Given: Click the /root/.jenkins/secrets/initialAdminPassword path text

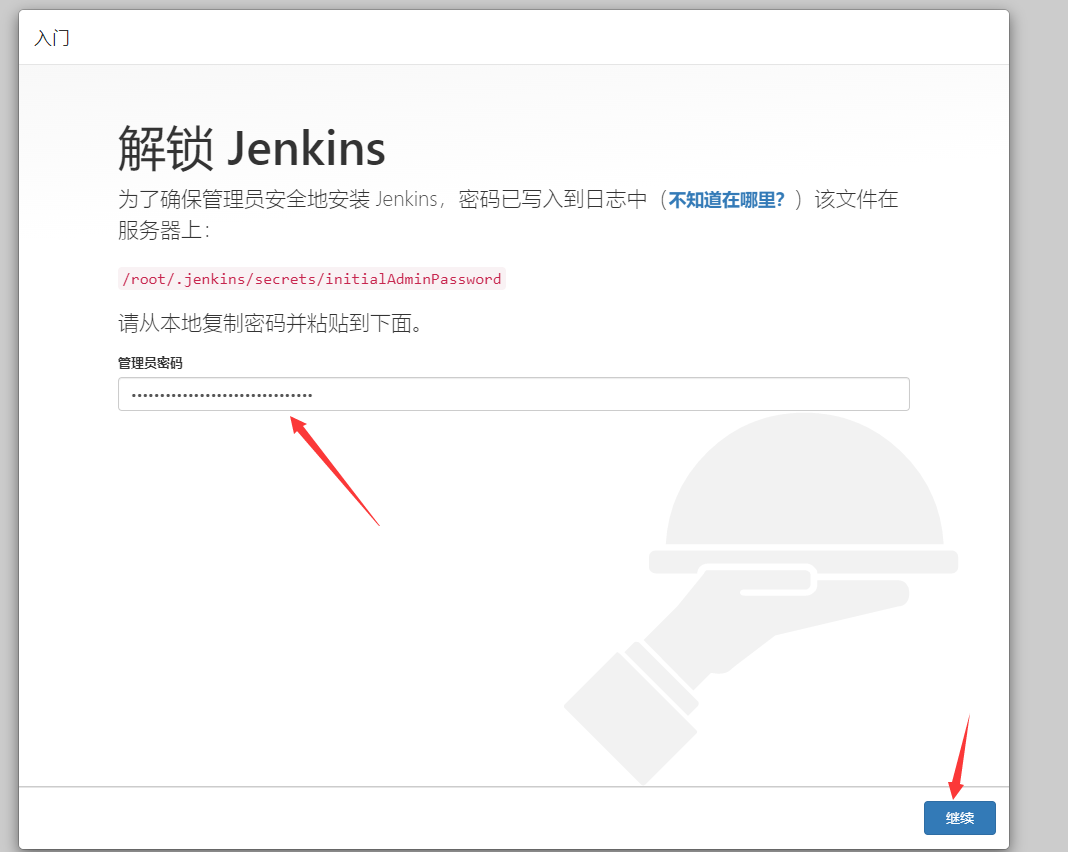Looking at the screenshot, I should (x=311, y=279).
